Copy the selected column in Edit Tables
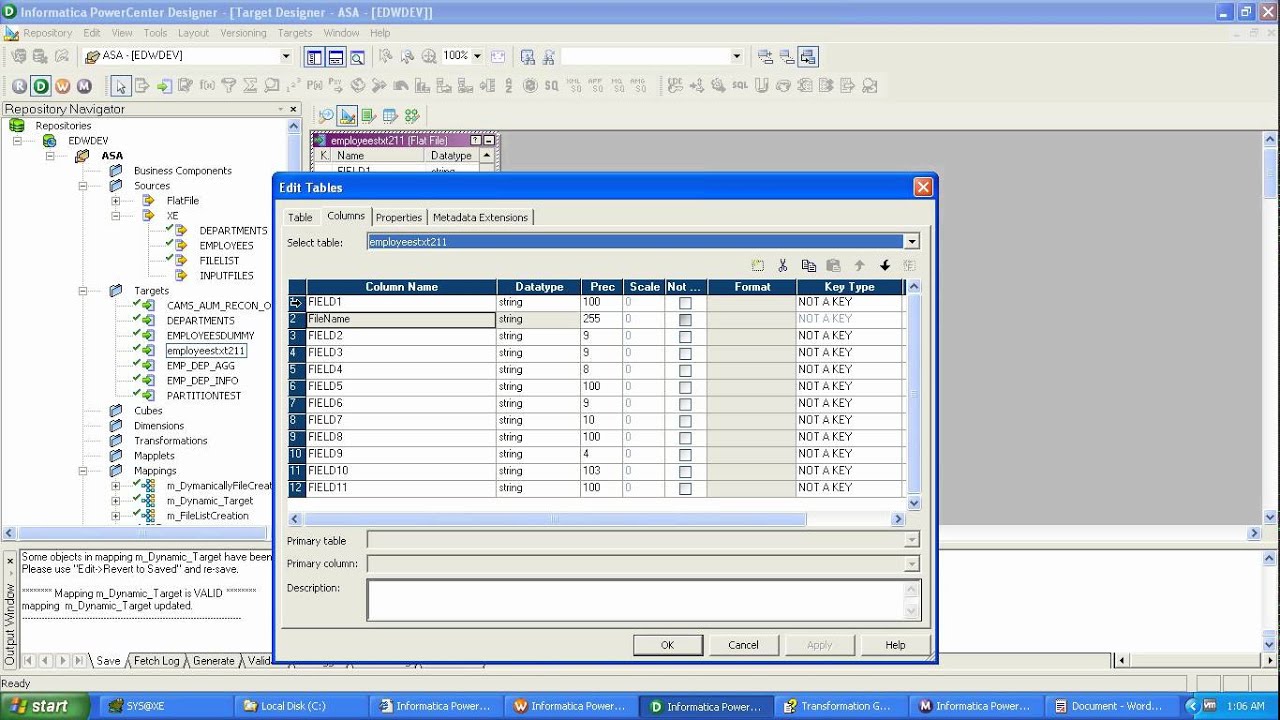This screenshot has width=1280, height=720. point(809,266)
